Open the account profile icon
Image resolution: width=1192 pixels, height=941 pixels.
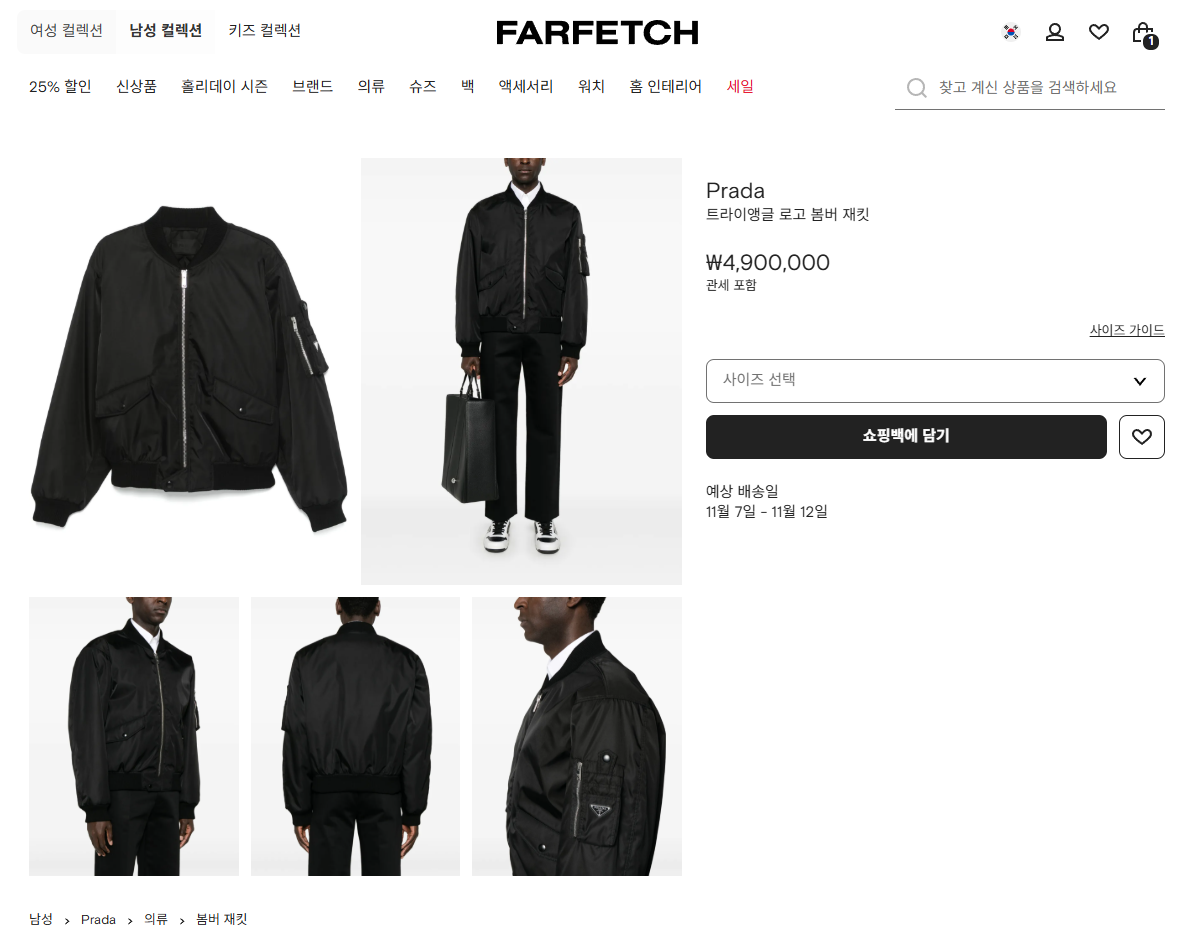pyautogui.click(x=1054, y=32)
